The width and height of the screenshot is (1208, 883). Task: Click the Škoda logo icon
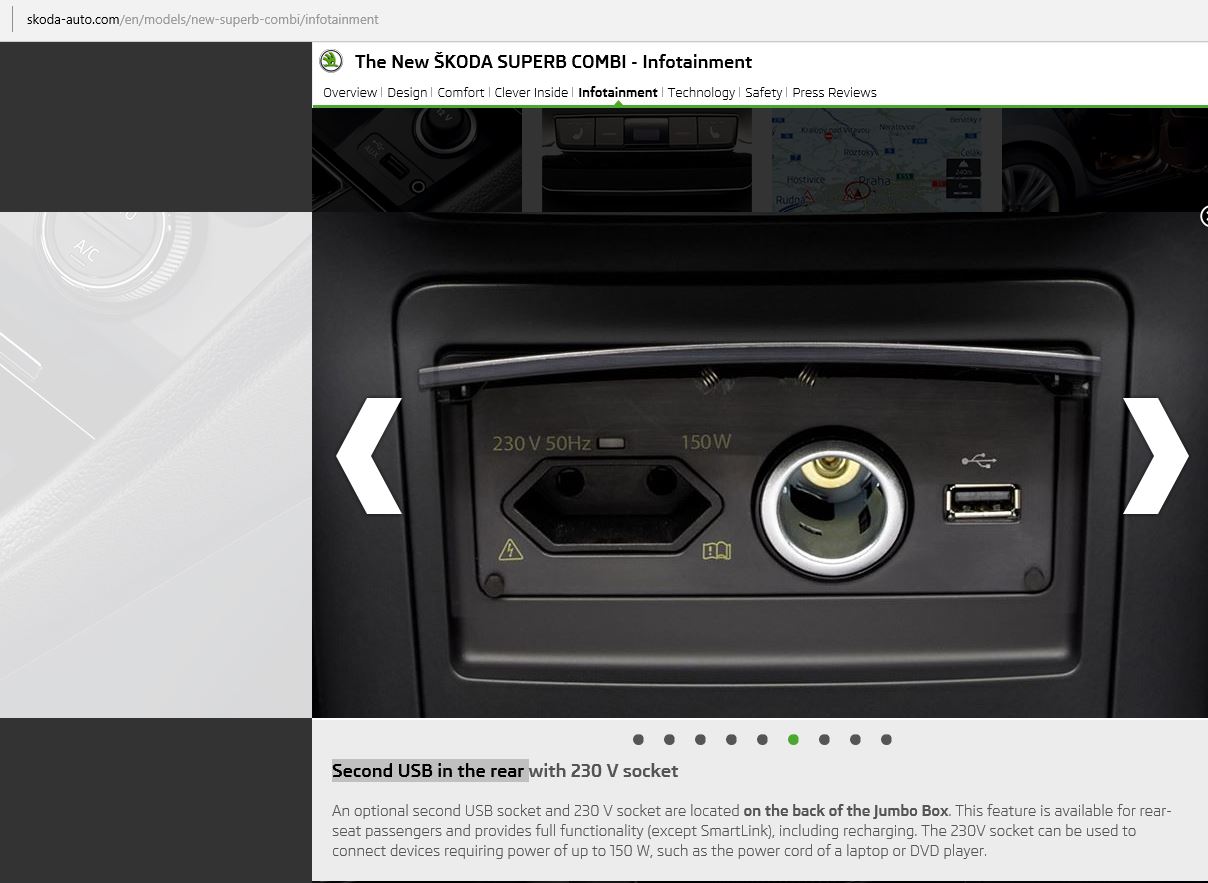(331, 61)
